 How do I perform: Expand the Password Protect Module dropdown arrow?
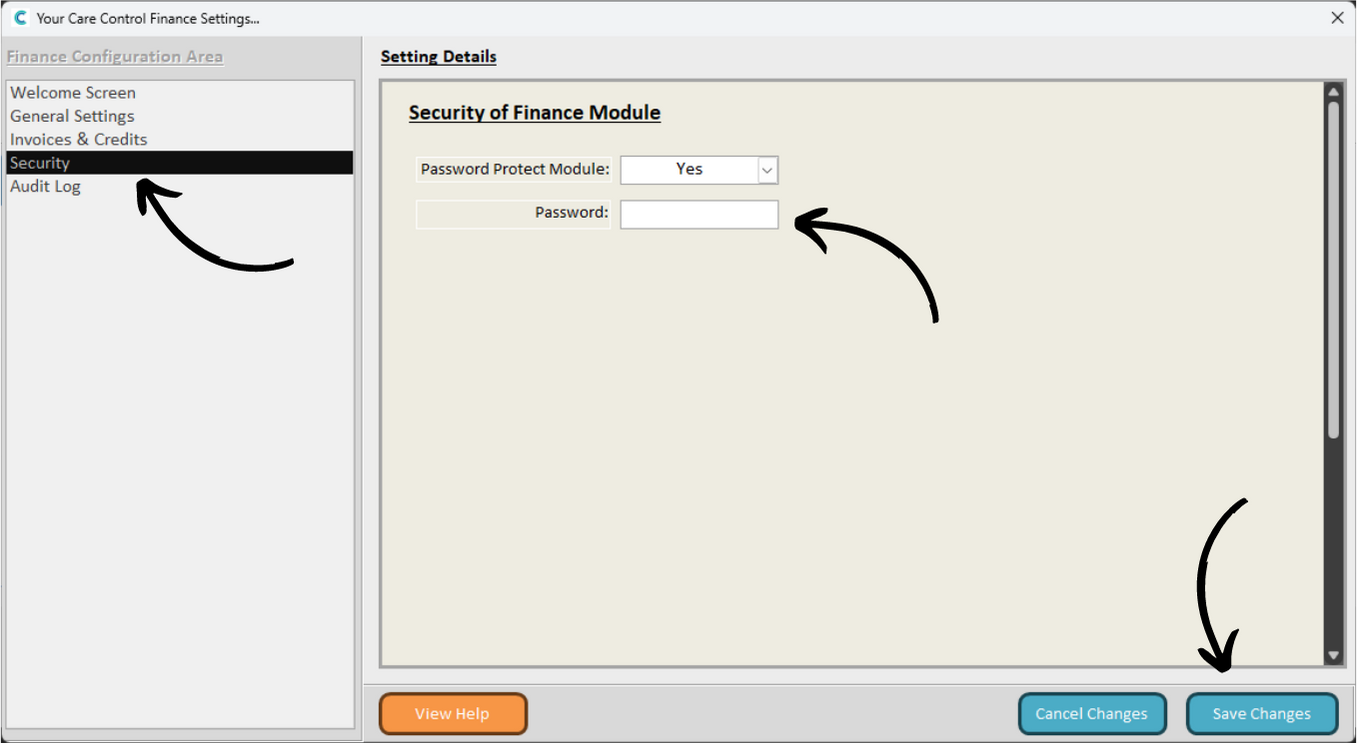tap(767, 170)
